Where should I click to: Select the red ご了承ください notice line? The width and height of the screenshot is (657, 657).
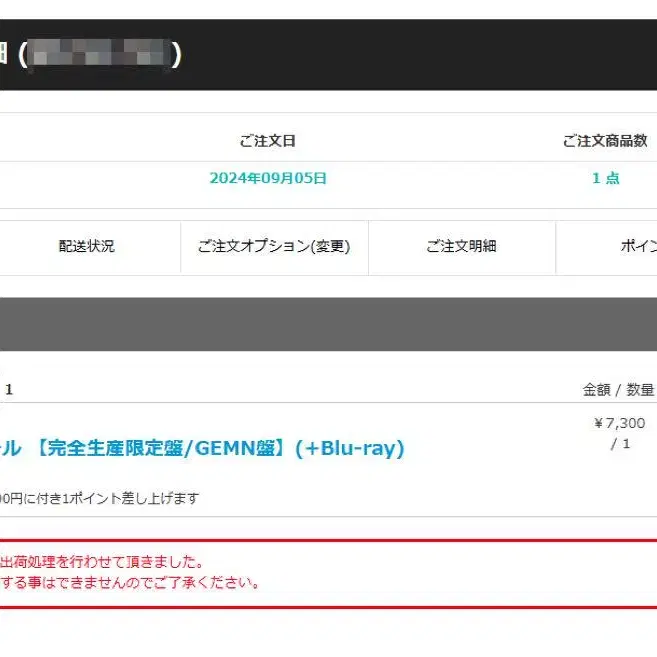tap(130, 583)
